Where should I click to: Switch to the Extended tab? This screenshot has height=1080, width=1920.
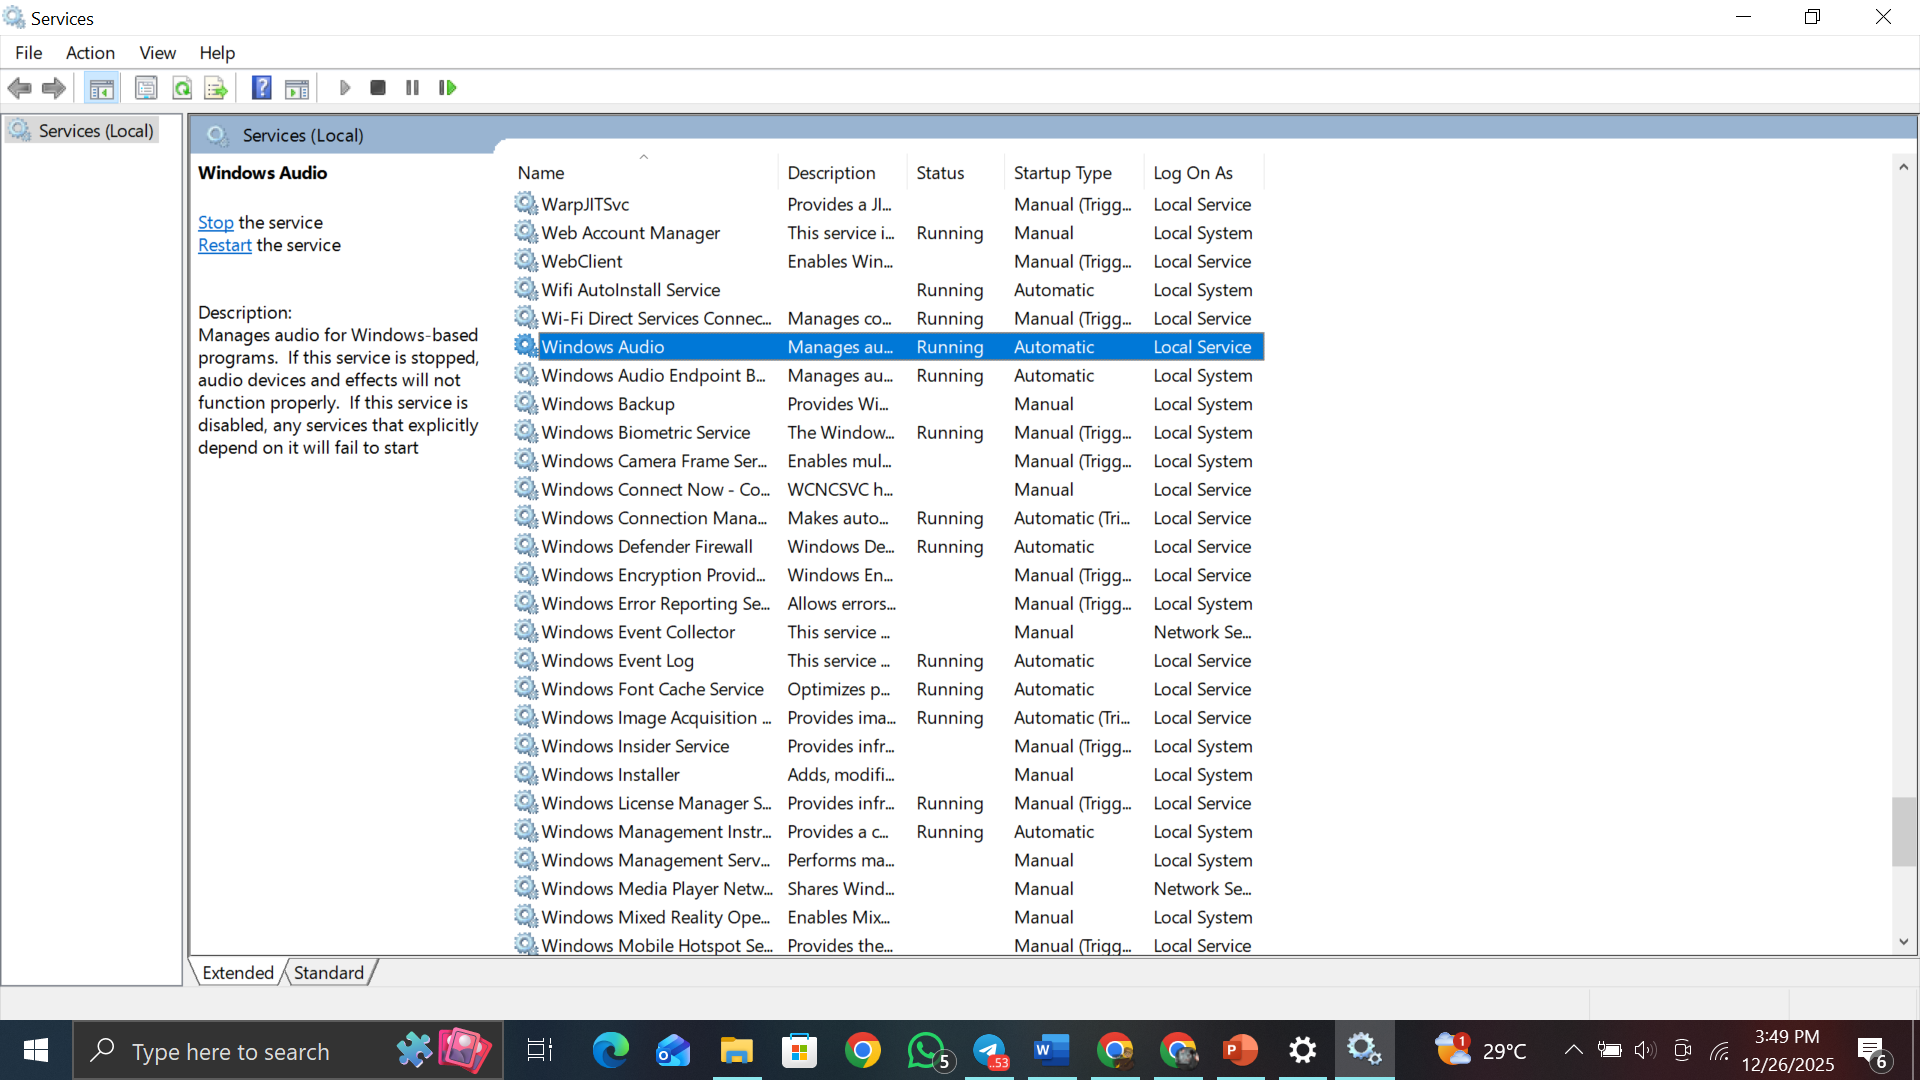click(x=238, y=973)
